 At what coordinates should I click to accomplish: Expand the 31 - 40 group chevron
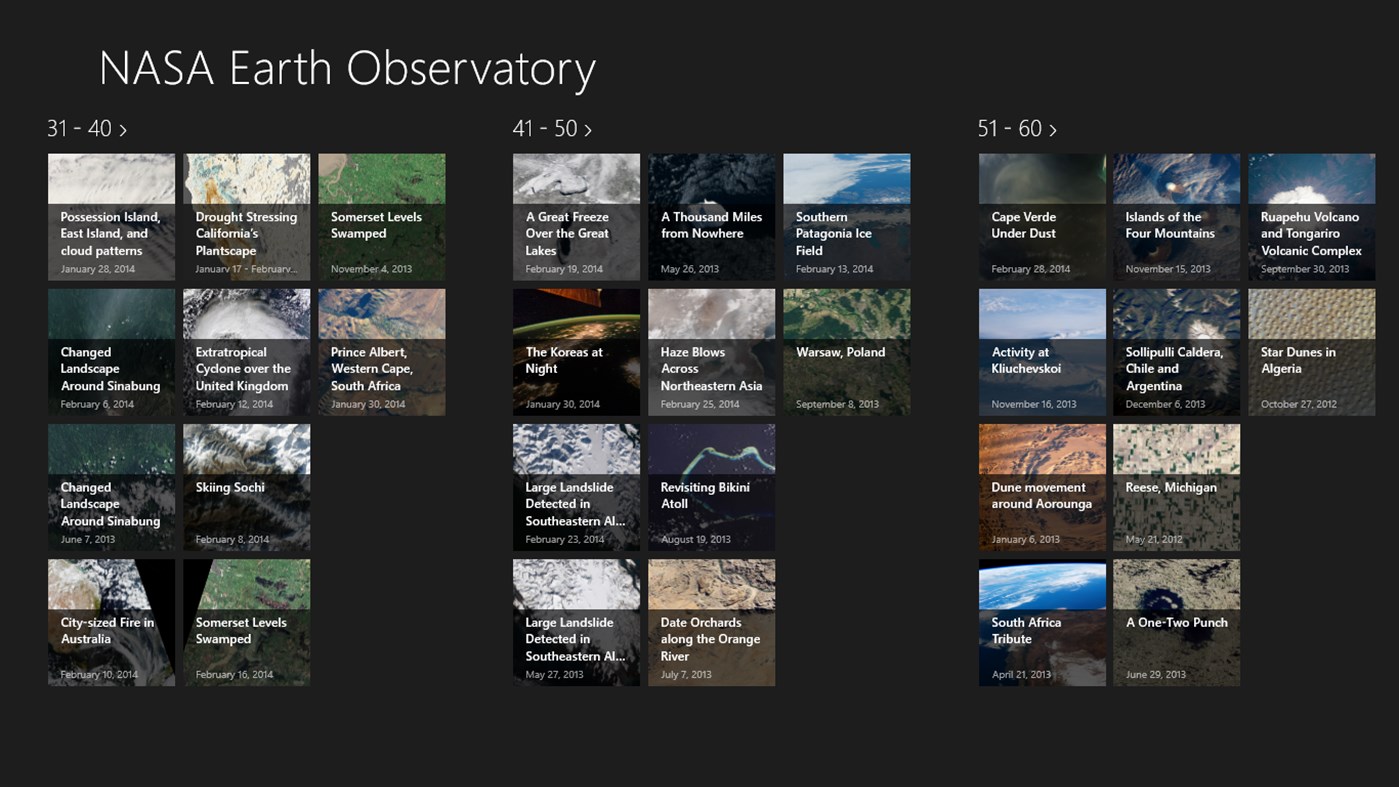(x=123, y=129)
